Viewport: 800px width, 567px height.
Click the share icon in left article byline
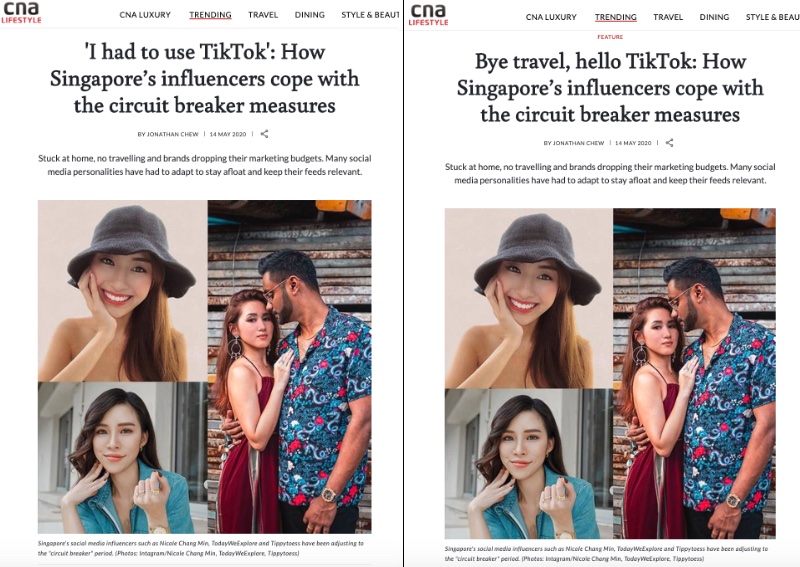pos(264,134)
